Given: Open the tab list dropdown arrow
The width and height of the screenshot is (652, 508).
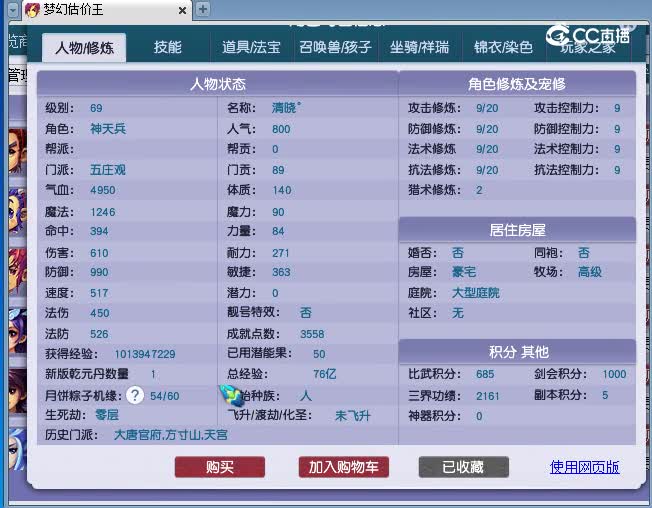Looking at the screenshot, I should click(x=13, y=10).
